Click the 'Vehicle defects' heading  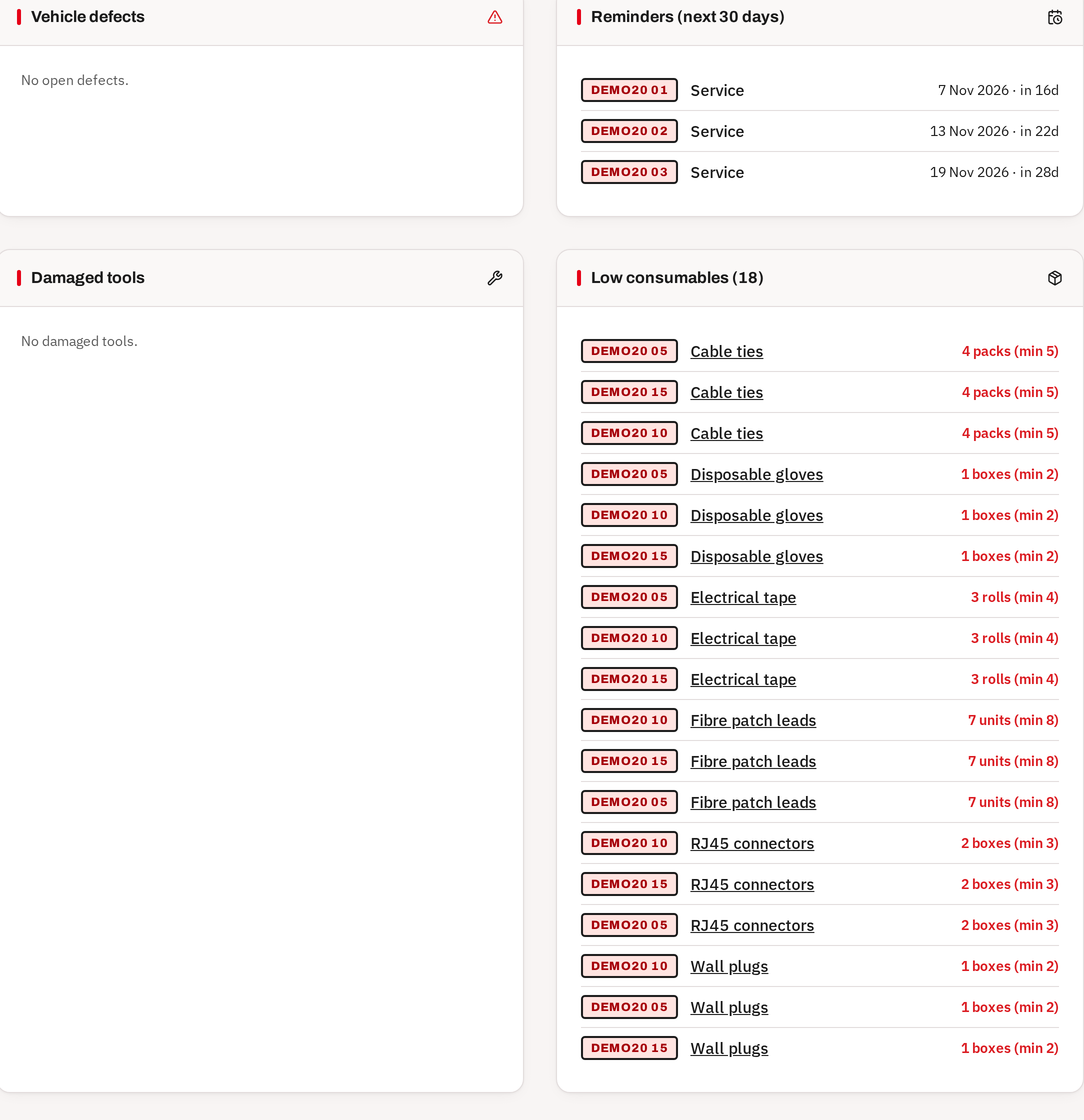88,17
